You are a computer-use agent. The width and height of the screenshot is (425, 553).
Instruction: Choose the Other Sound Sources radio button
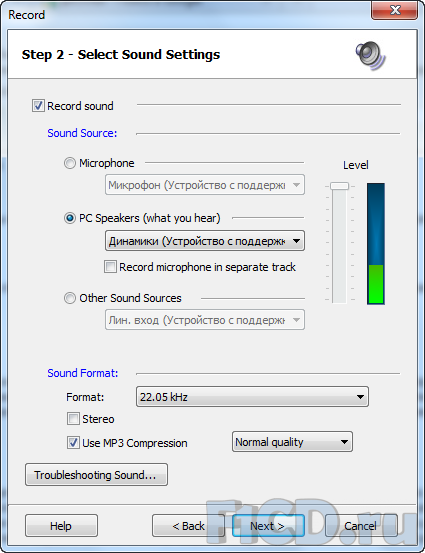point(69,298)
